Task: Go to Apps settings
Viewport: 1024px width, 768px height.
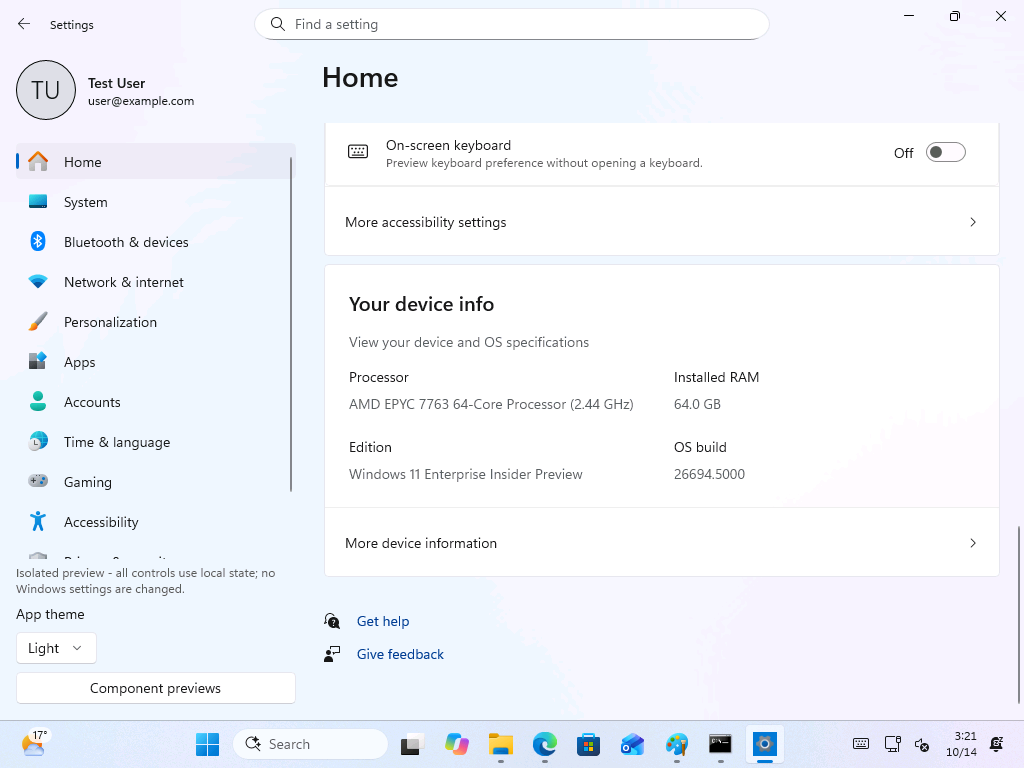Action: click(155, 361)
